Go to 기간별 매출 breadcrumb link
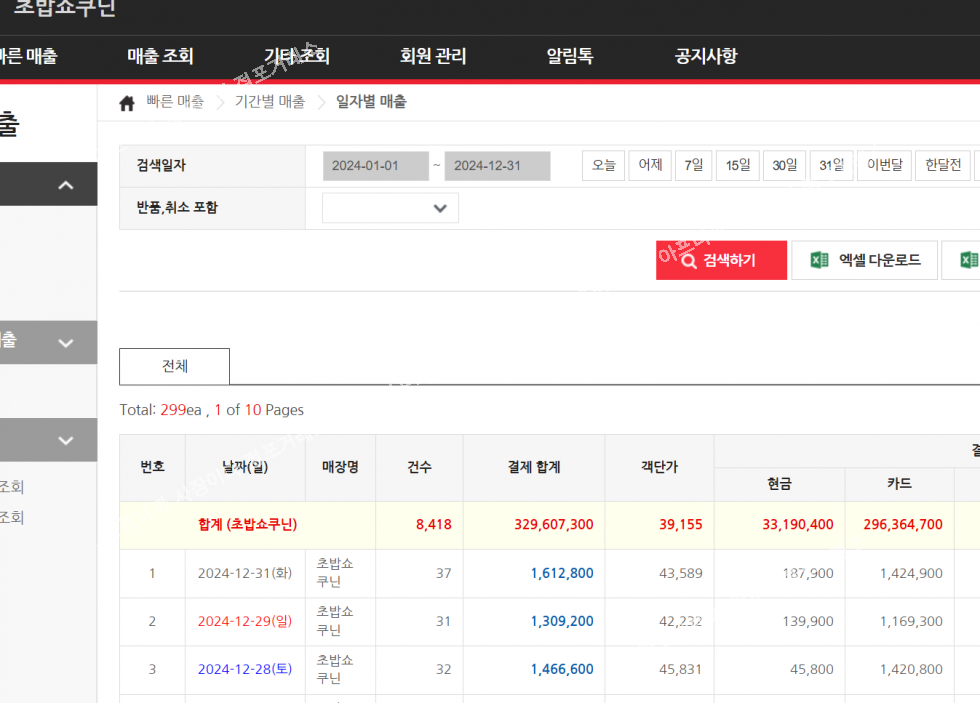 tap(270, 102)
